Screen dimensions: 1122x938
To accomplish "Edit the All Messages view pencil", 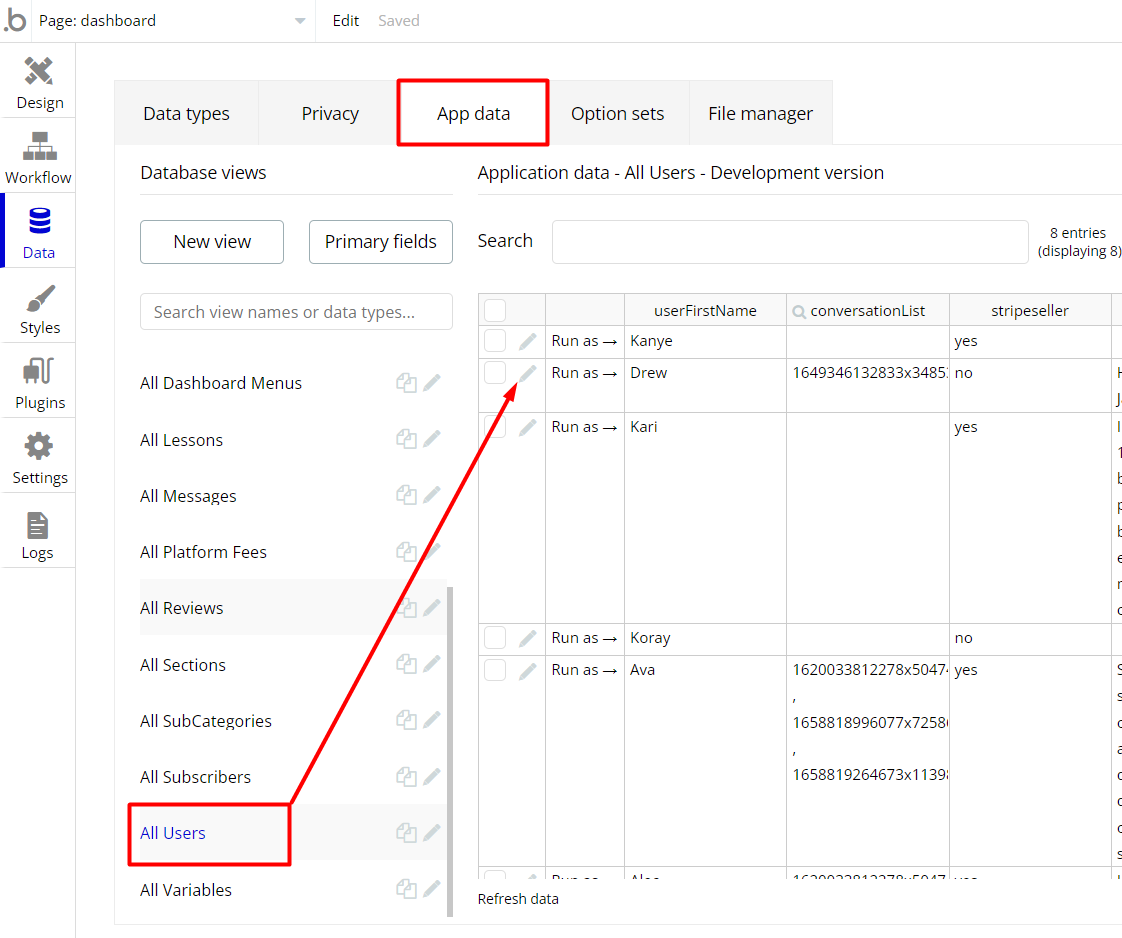I will click(x=431, y=495).
